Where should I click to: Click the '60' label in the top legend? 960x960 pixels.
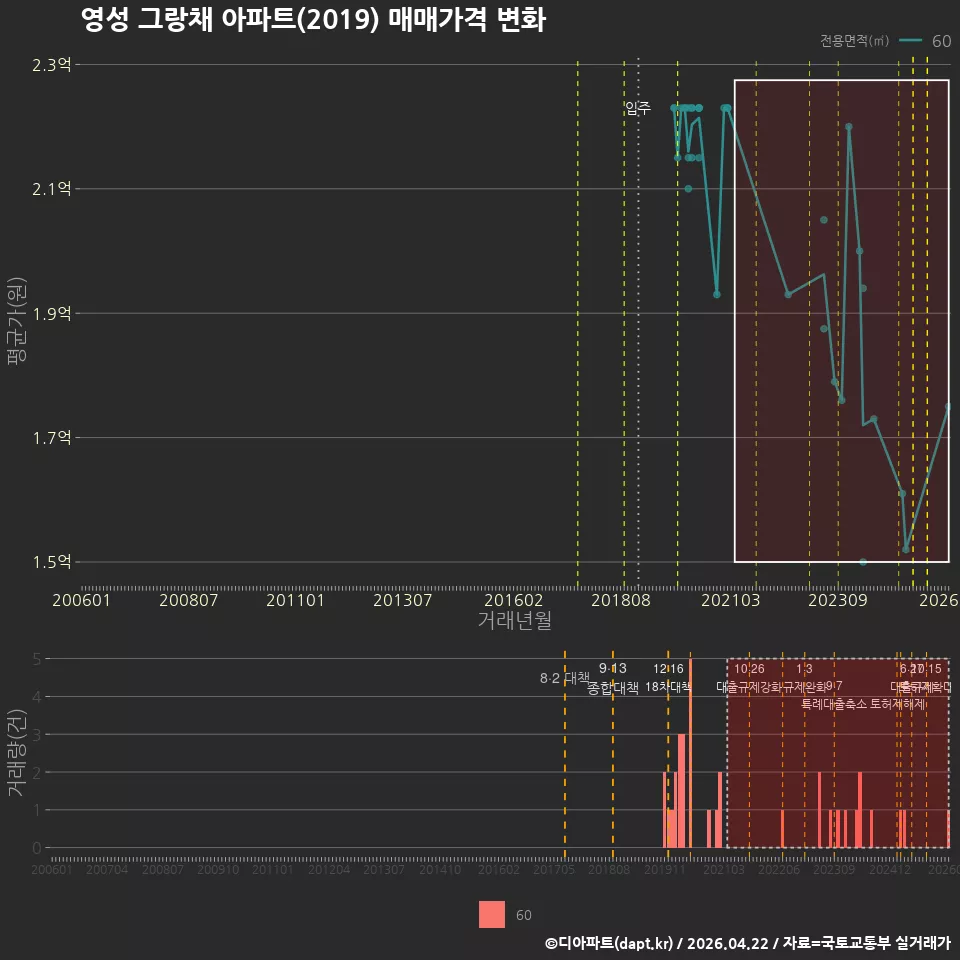(941, 41)
